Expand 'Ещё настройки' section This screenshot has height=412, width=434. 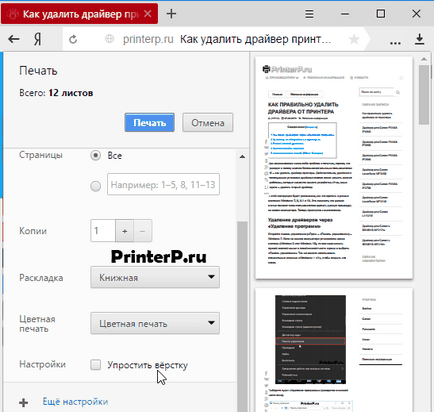[75, 402]
